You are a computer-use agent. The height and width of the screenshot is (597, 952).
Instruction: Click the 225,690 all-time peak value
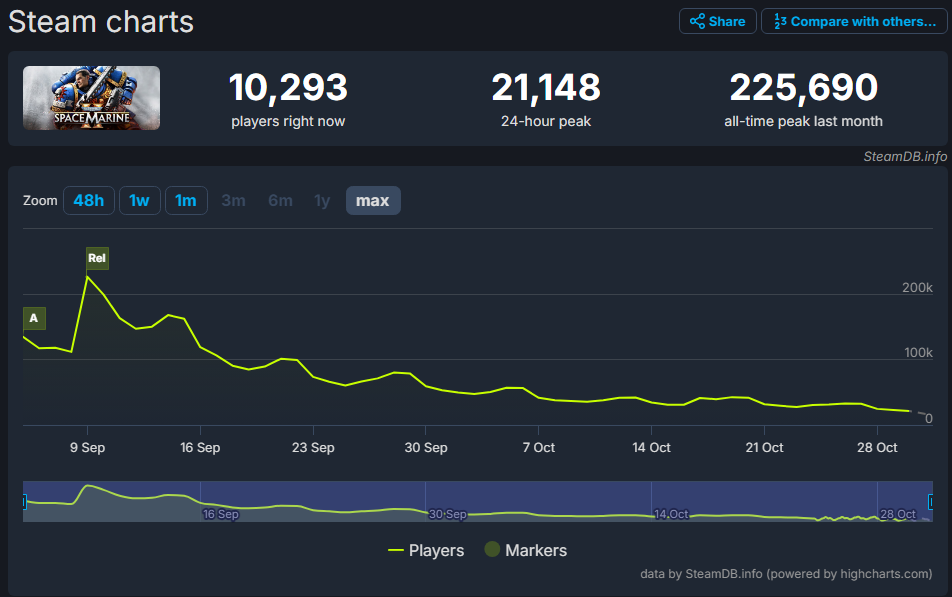coord(804,87)
